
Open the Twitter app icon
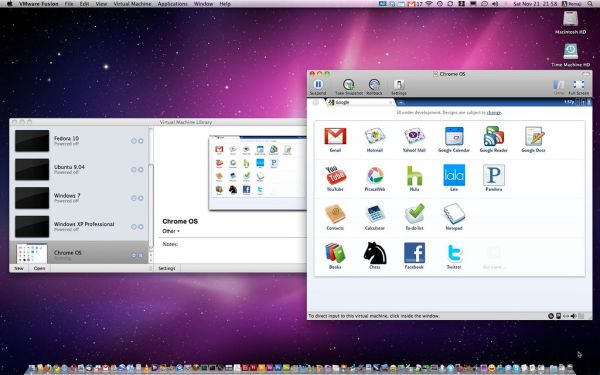coord(454,256)
